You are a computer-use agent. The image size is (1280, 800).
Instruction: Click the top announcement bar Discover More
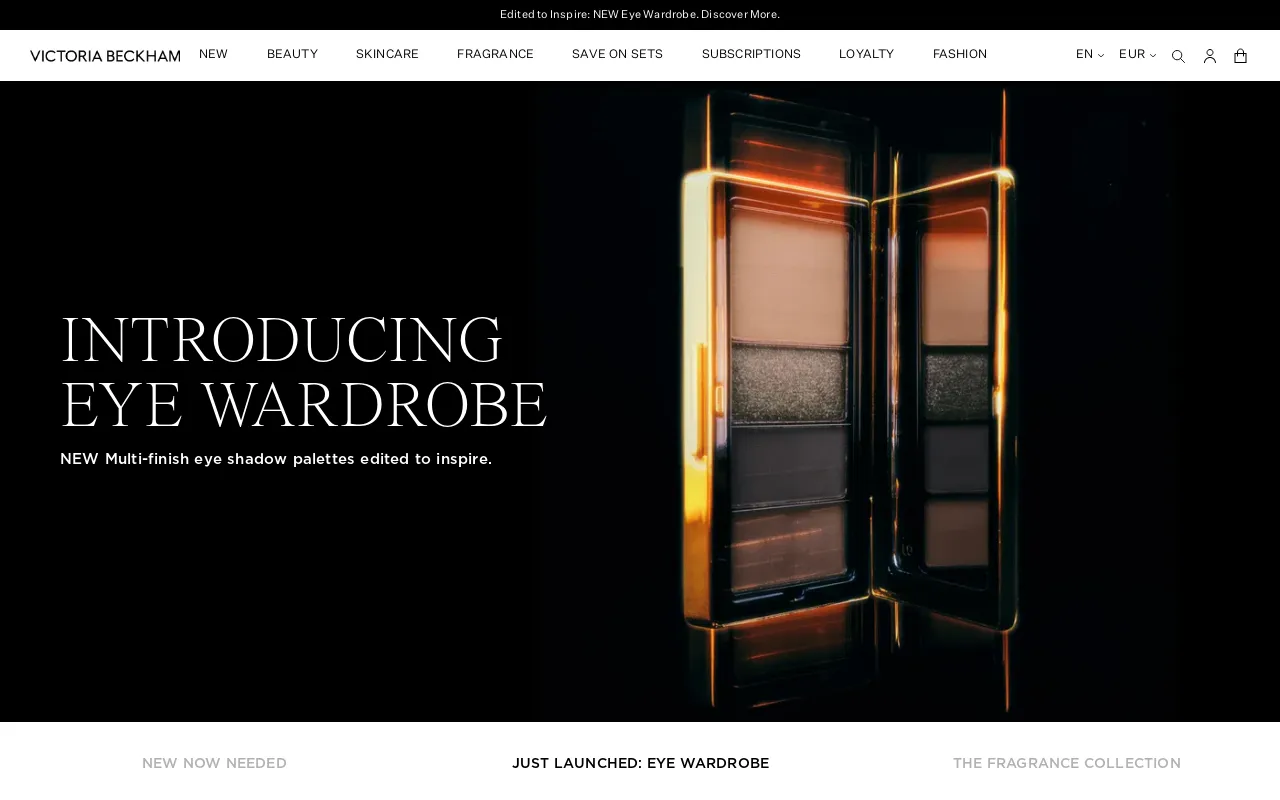(x=740, y=15)
